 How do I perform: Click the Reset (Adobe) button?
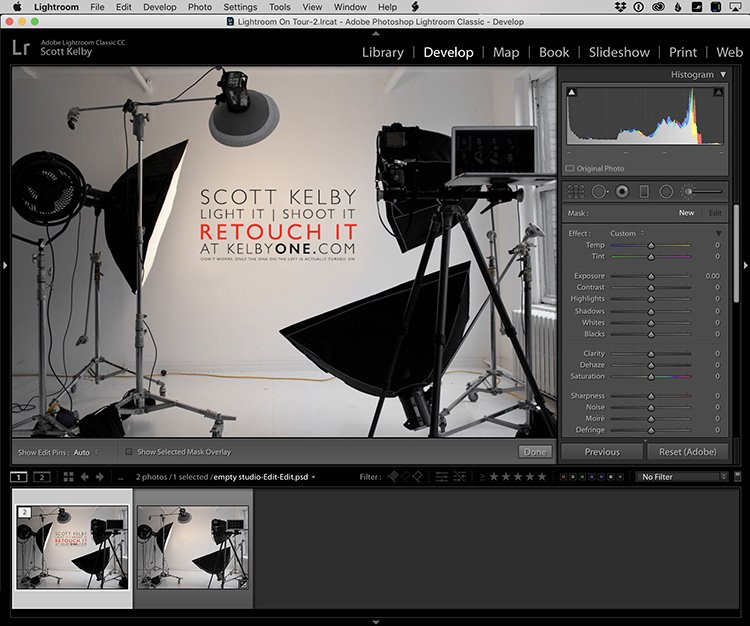[687, 452]
